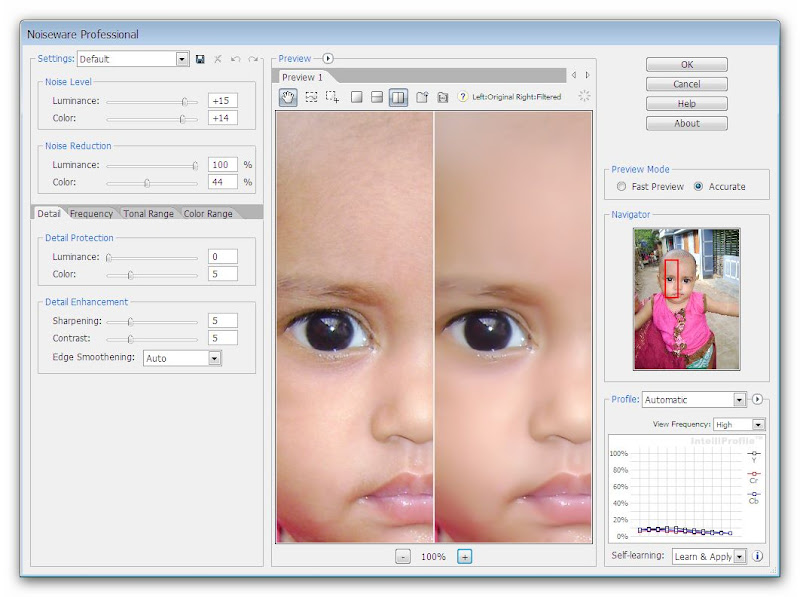Choose vertical split preview layout

[398, 97]
